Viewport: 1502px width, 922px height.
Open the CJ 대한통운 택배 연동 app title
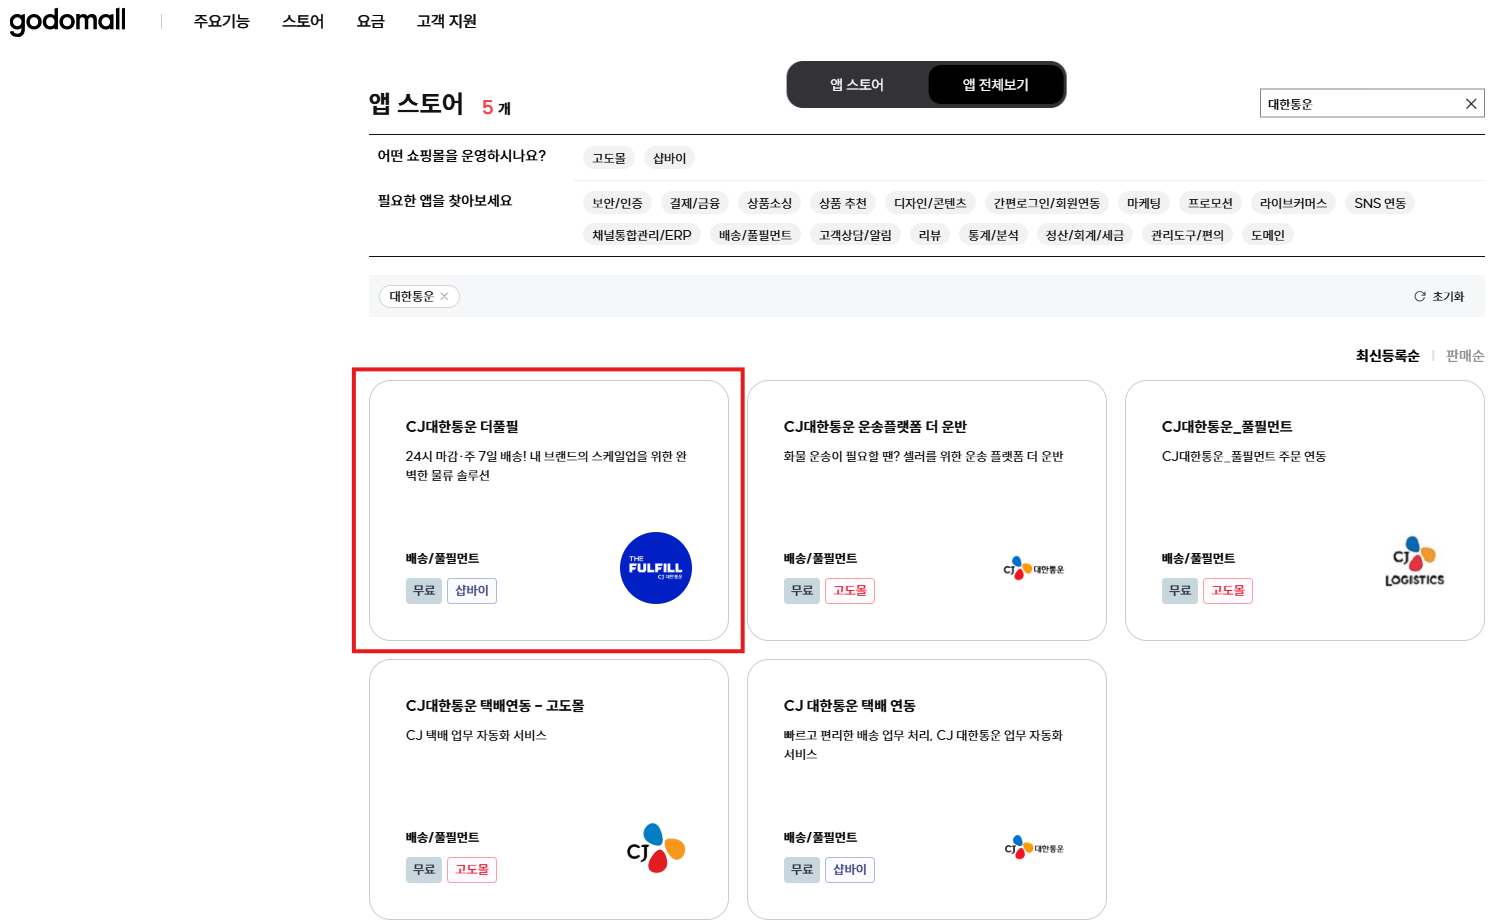pyautogui.click(x=850, y=706)
